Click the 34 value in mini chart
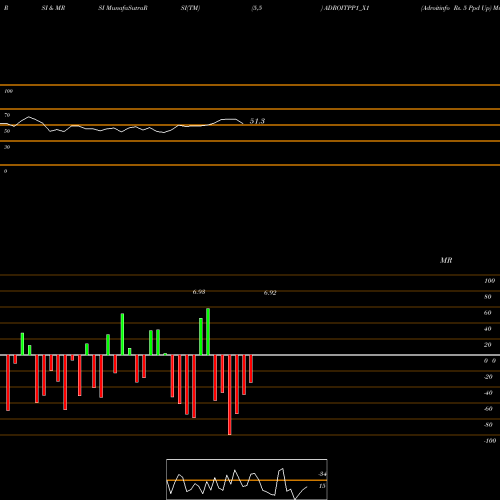The image size is (500, 500). [x=322, y=474]
